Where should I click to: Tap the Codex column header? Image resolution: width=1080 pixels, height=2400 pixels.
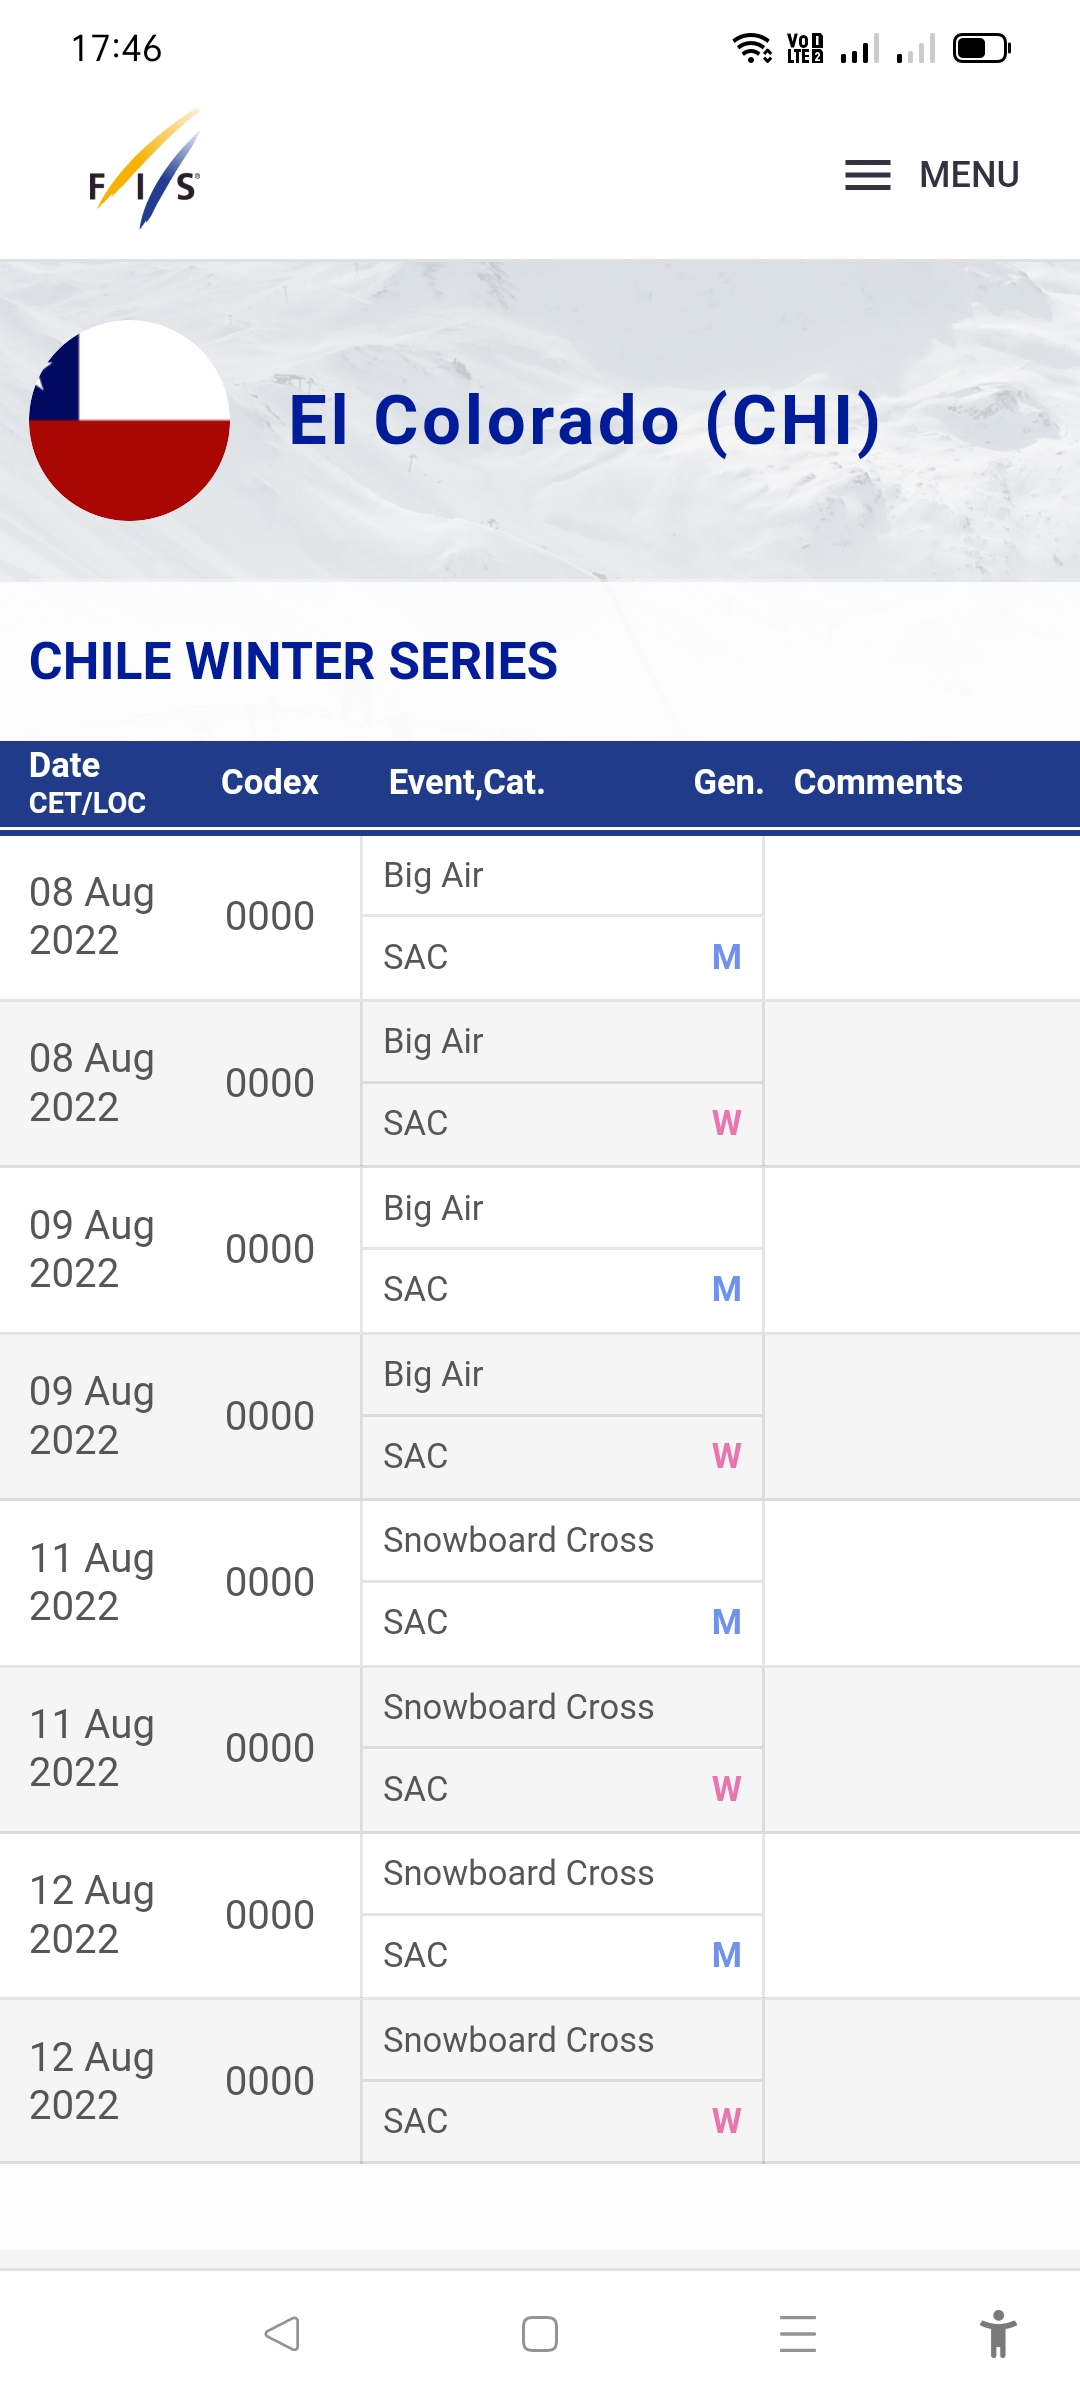coord(269,782)
